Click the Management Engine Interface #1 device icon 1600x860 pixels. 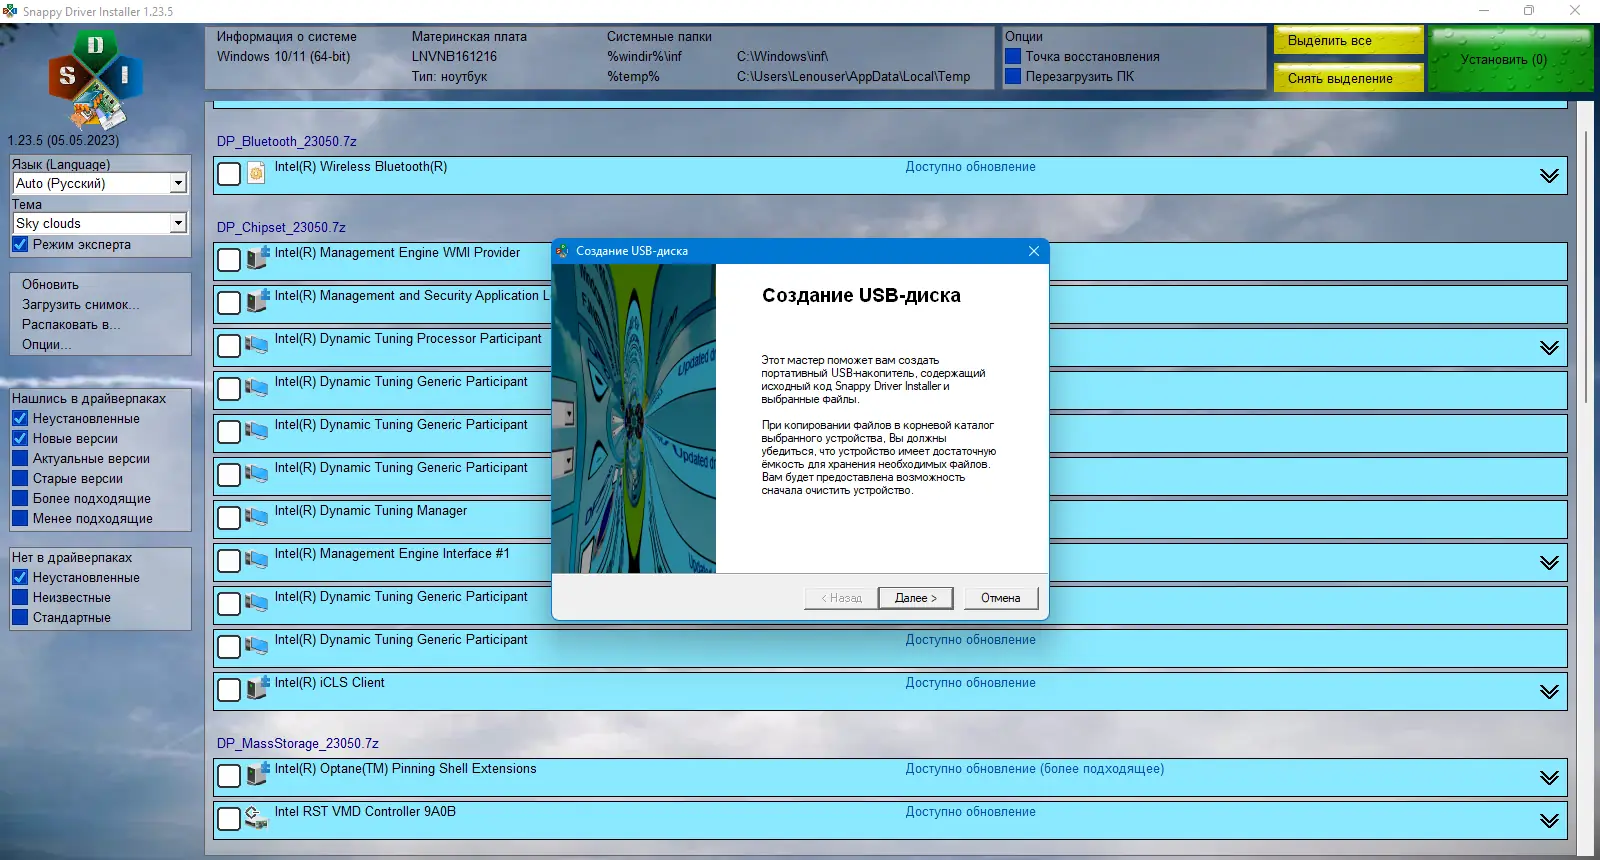(x=257, y=560)
